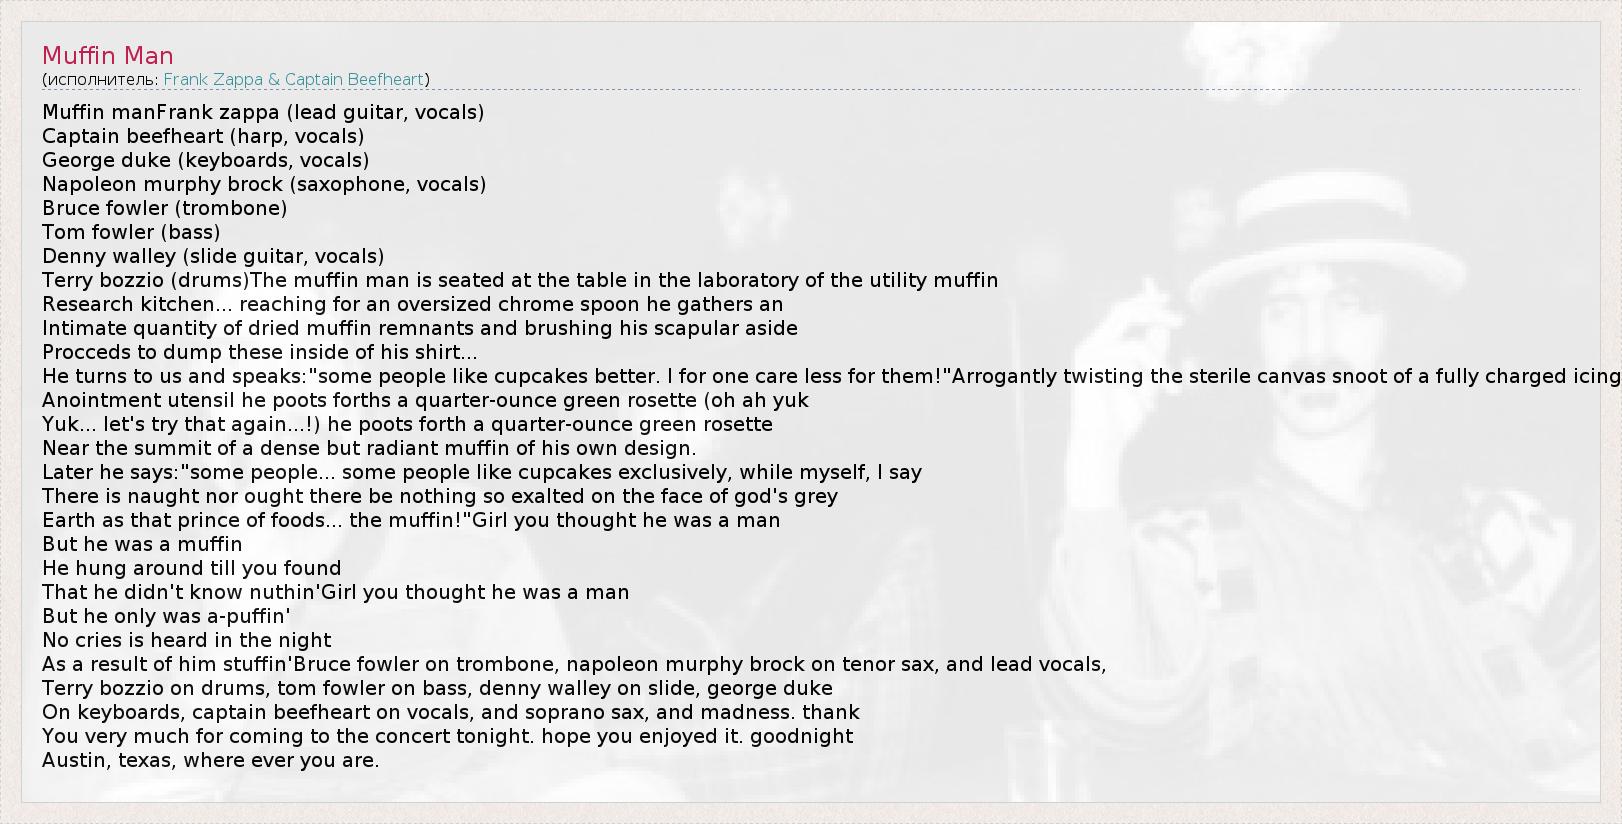The width and height of the screenshot is (1622, 824).
Task: Click the final line "Austin, texas, where ever you are."
Action: tap(210, 760)
